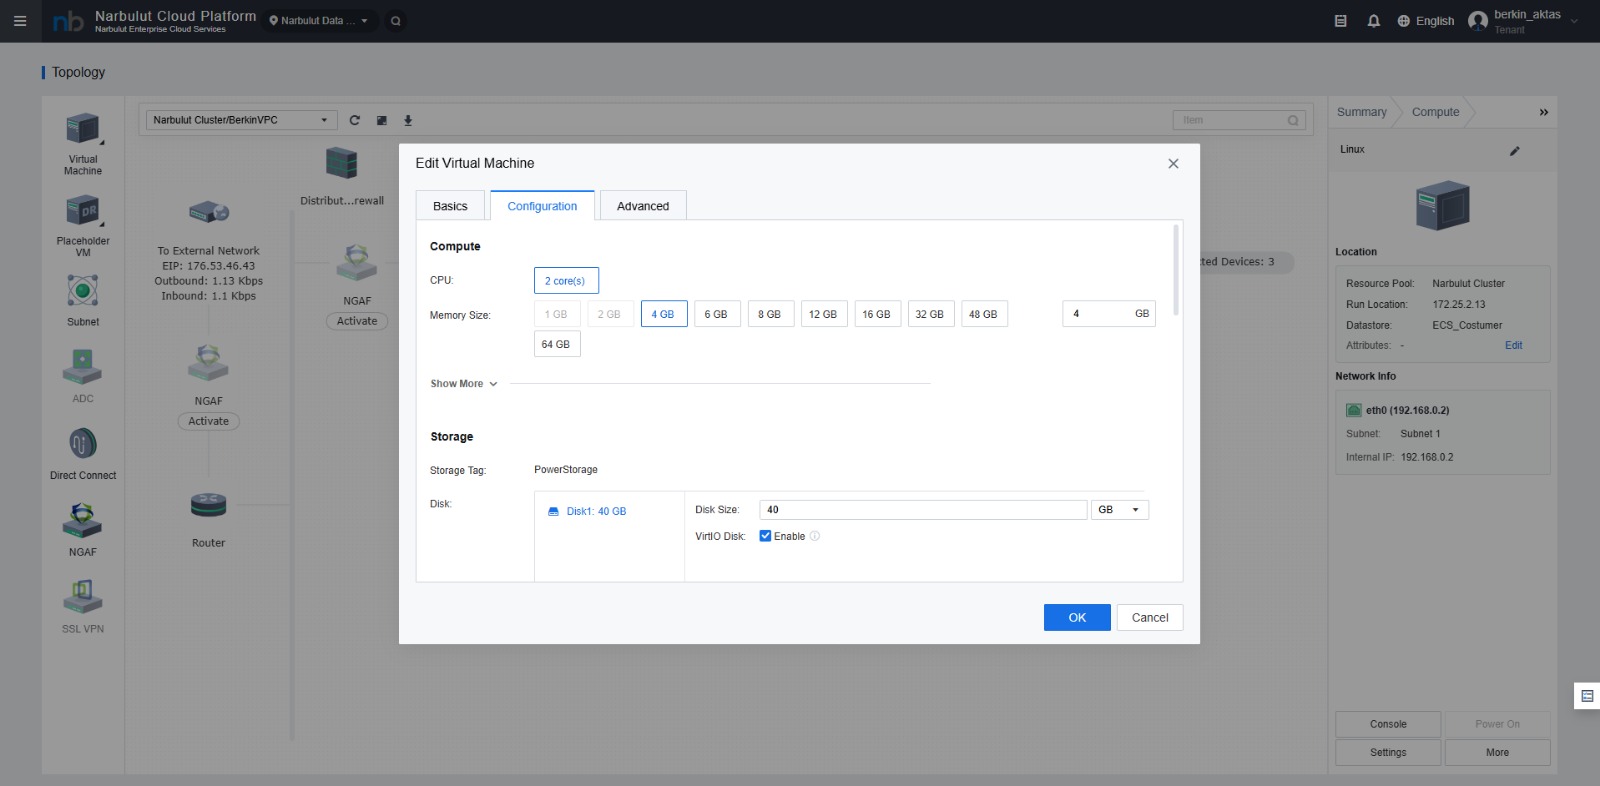This screenshot has height=786, width=1600.
Task: Select the Direct Connect icon
Action: click(83, 443)
